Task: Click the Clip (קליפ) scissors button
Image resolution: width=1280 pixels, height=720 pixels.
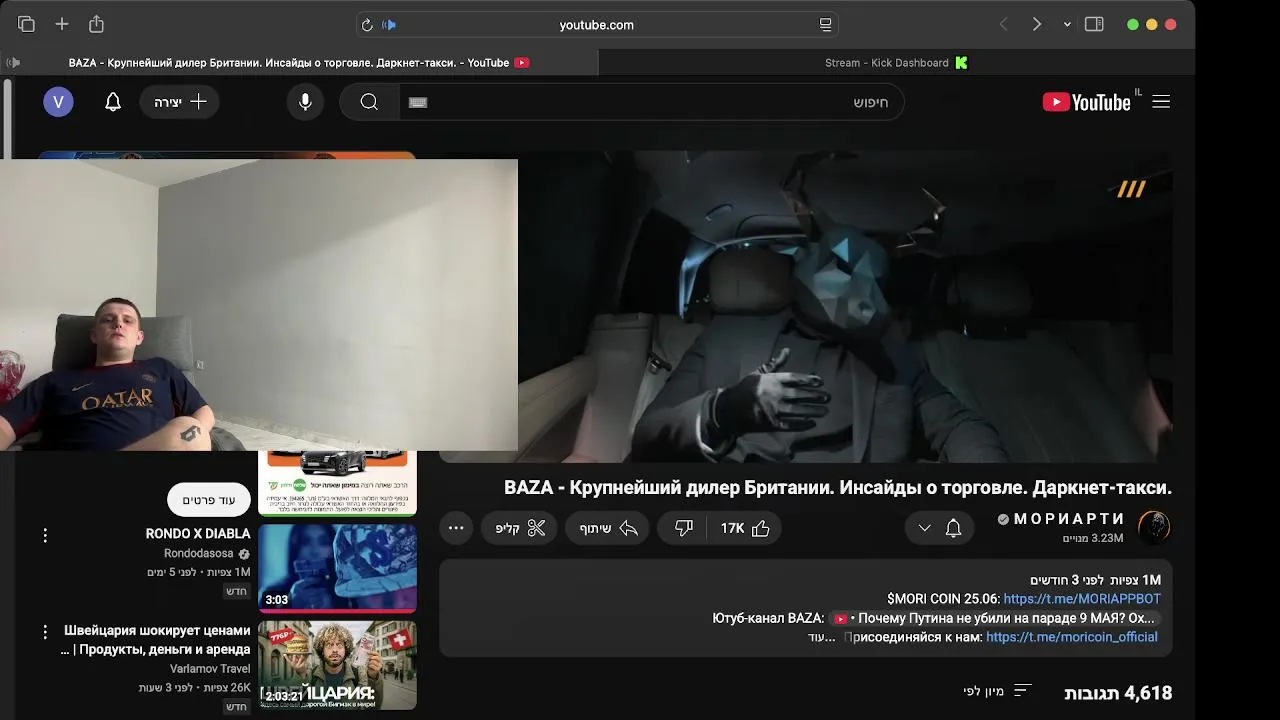Action: tap(521, 528)
